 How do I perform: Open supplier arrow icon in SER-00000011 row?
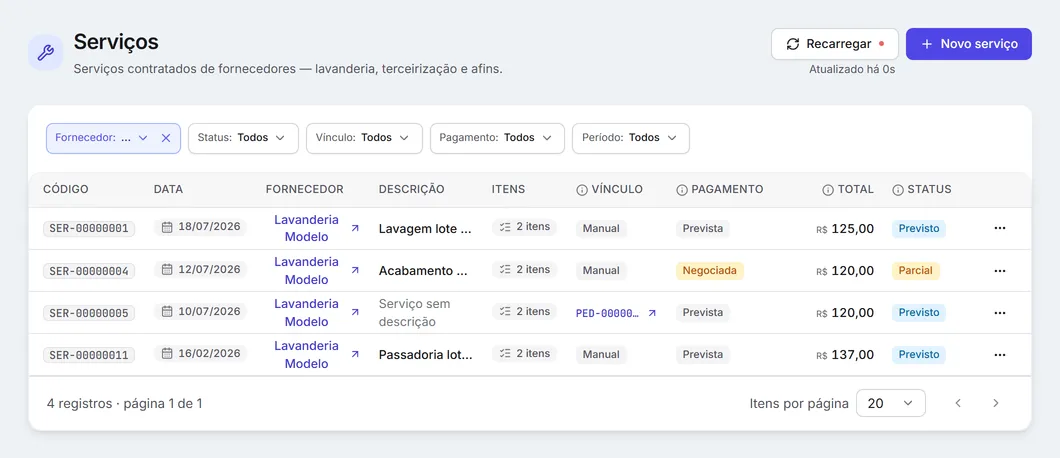[355, 354]
